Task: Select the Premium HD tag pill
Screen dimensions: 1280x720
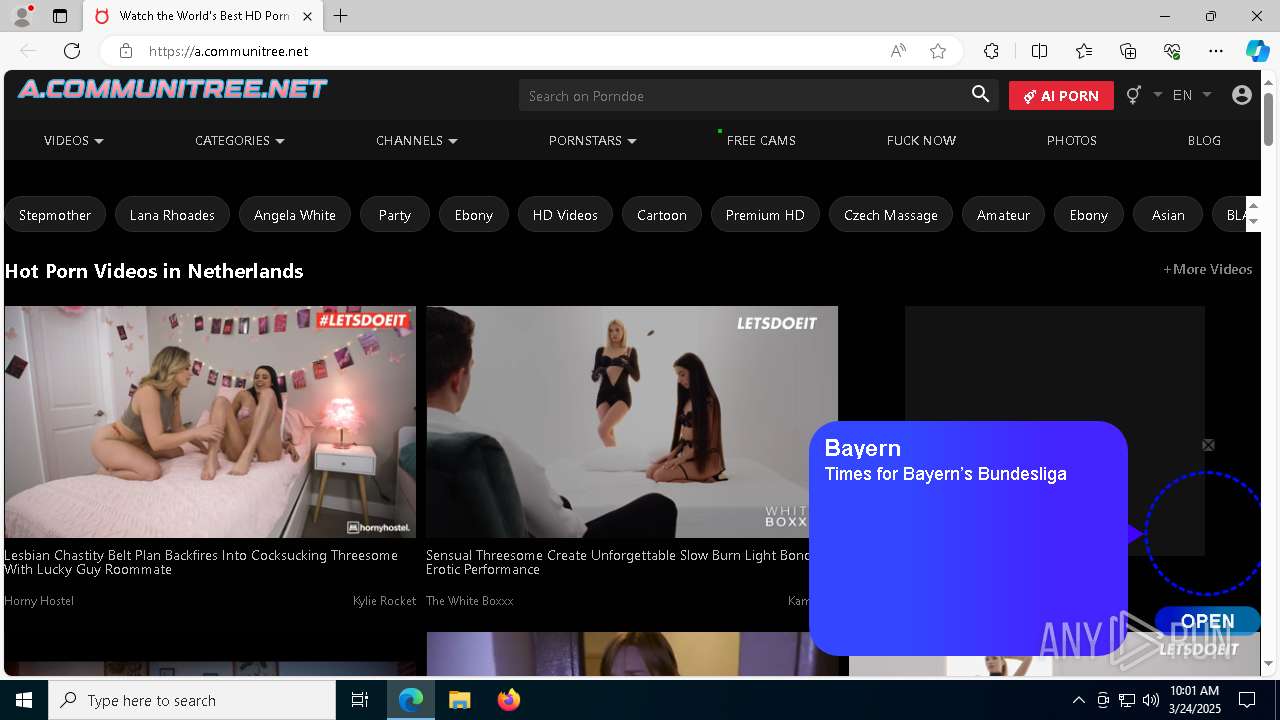Action: (765, 215)
